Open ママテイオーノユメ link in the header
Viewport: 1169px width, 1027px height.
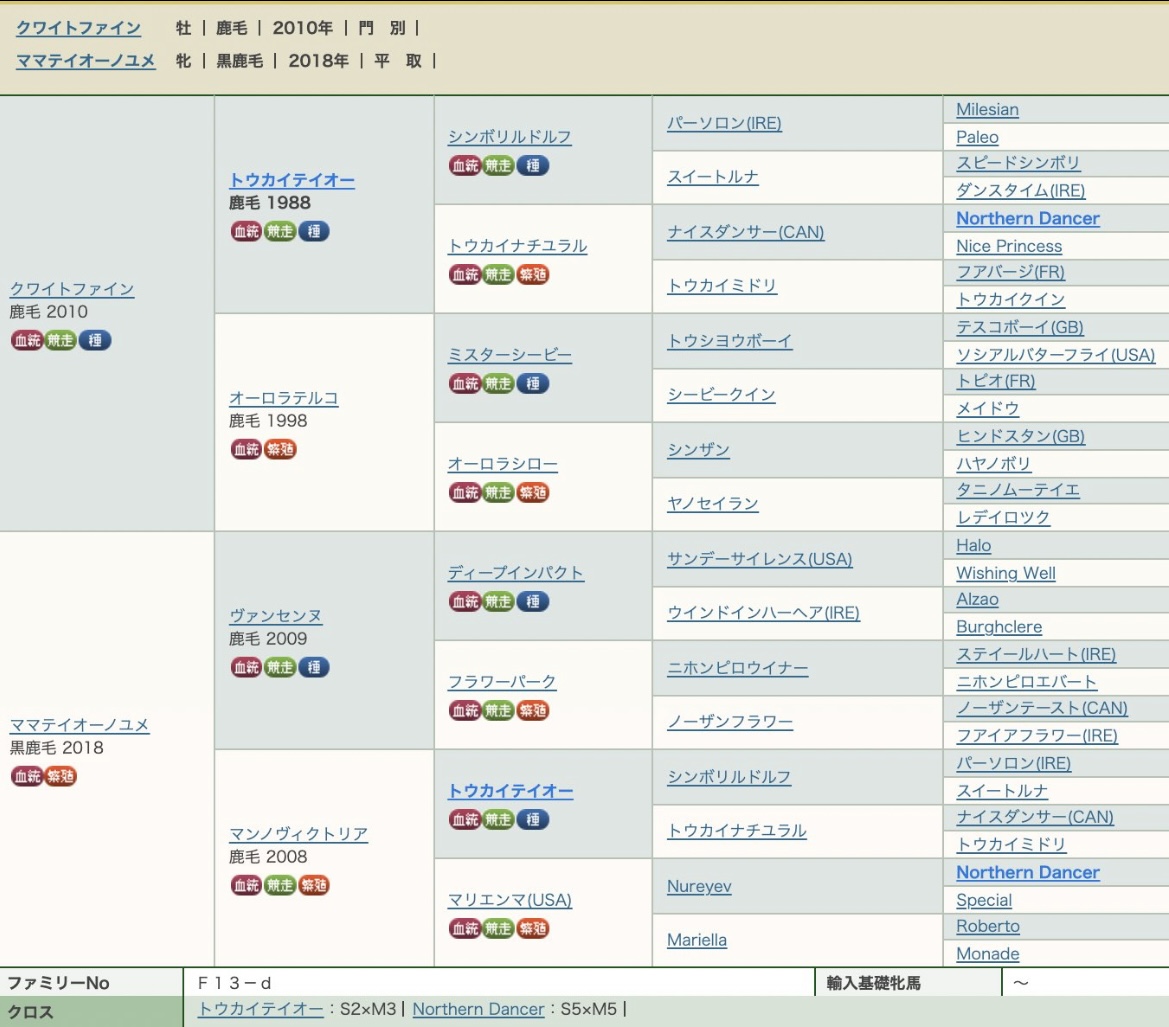tap(86, 60)
